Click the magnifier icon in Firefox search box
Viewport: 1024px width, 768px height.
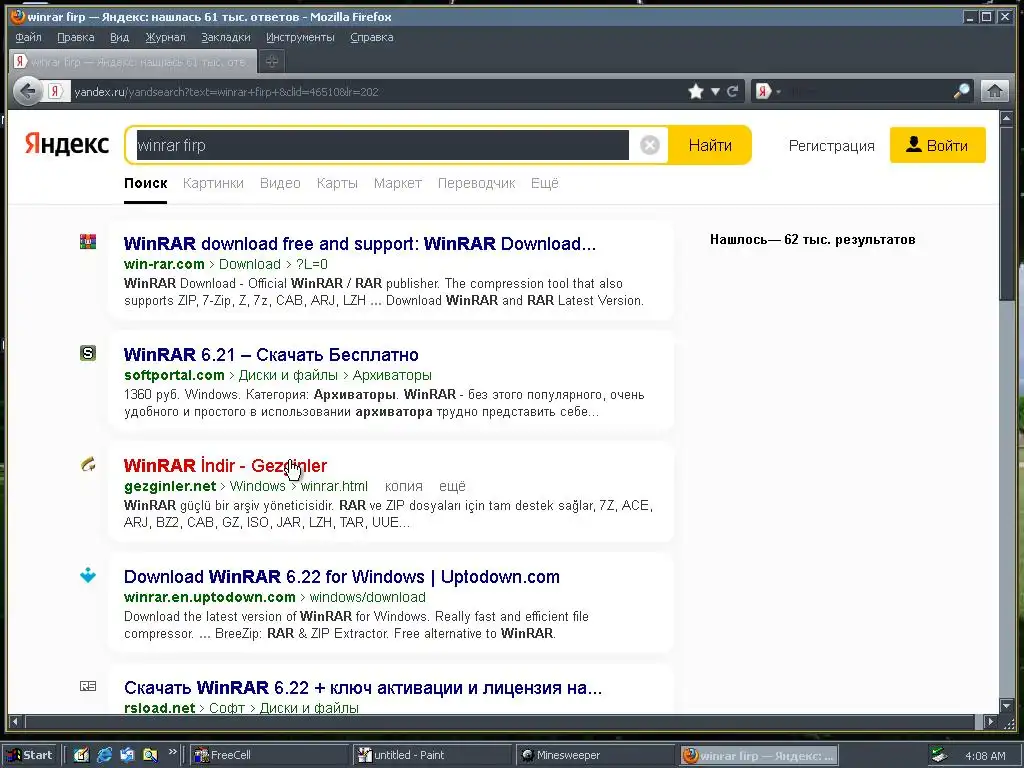[x=961, y=91]
